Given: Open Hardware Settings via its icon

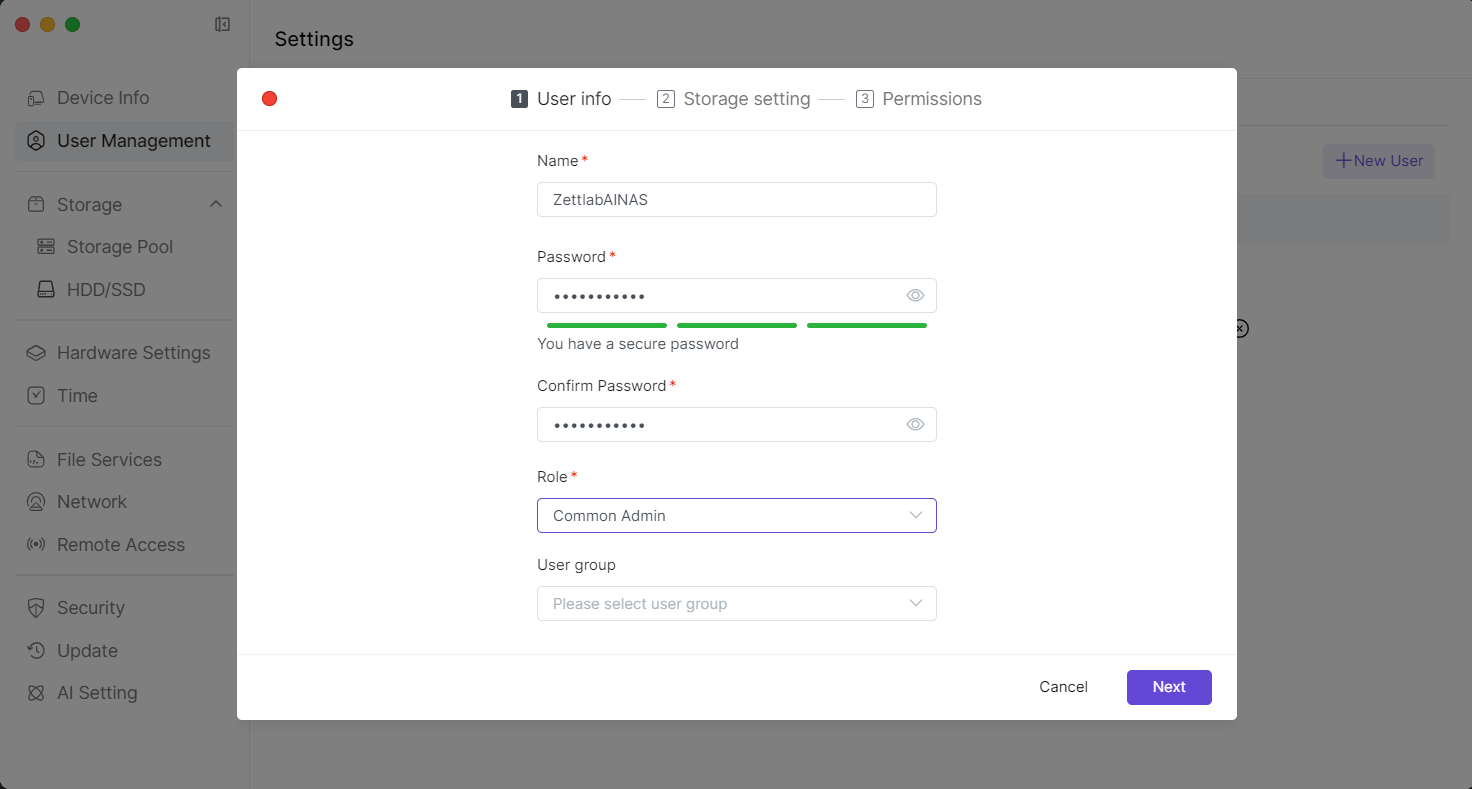Looking at the screenshot, I should click(36, 353).
